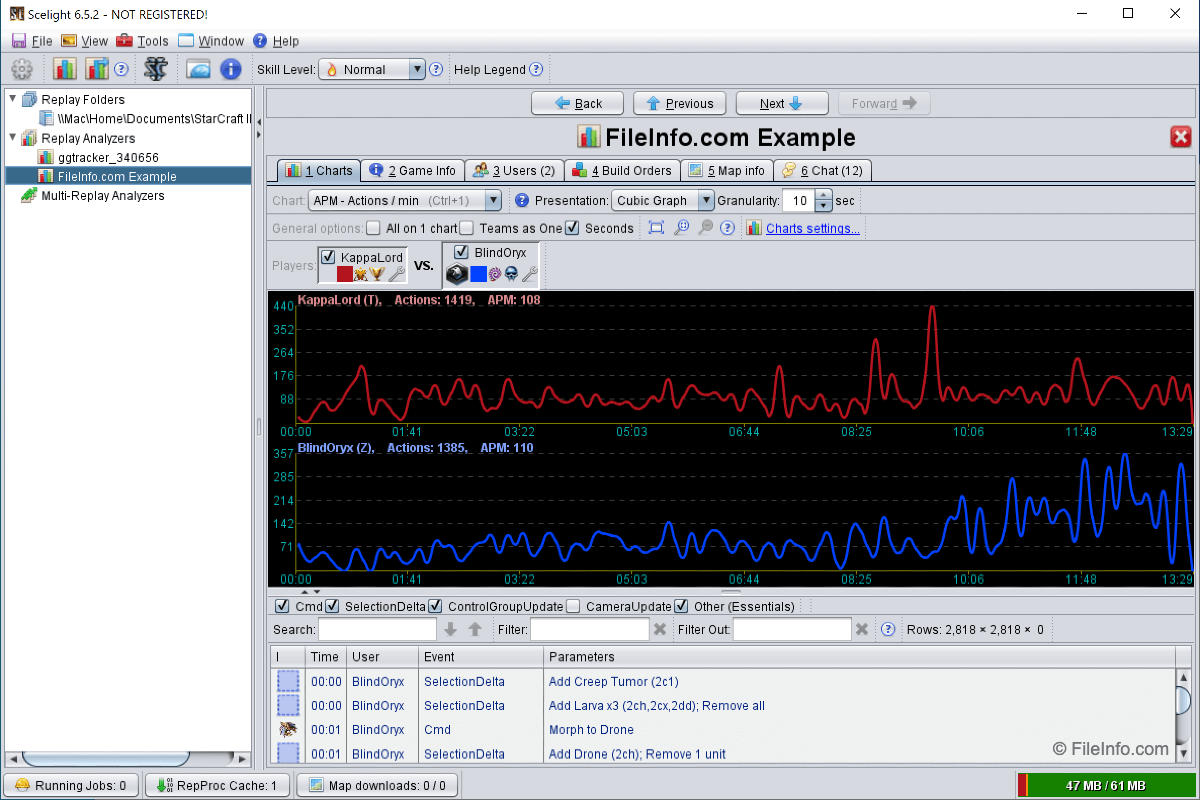The width and height of the screenshot is (1200, 800).
Task: Click the help icon next to Help Legend
Action: click(x=536, y=69)
